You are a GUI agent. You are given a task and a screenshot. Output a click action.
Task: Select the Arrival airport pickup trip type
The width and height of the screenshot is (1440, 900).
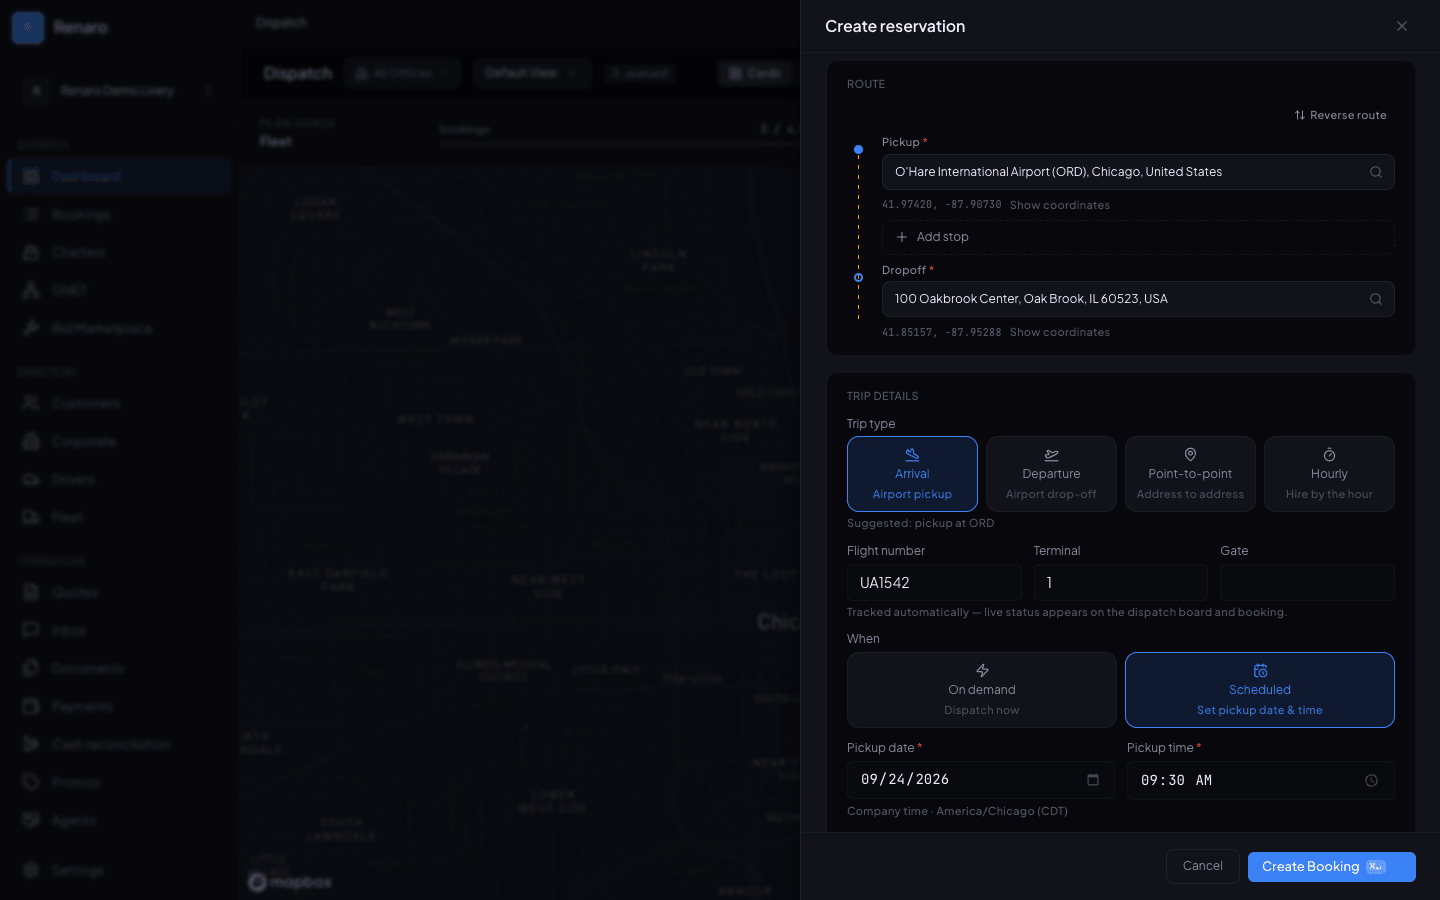tap(912, 474)
